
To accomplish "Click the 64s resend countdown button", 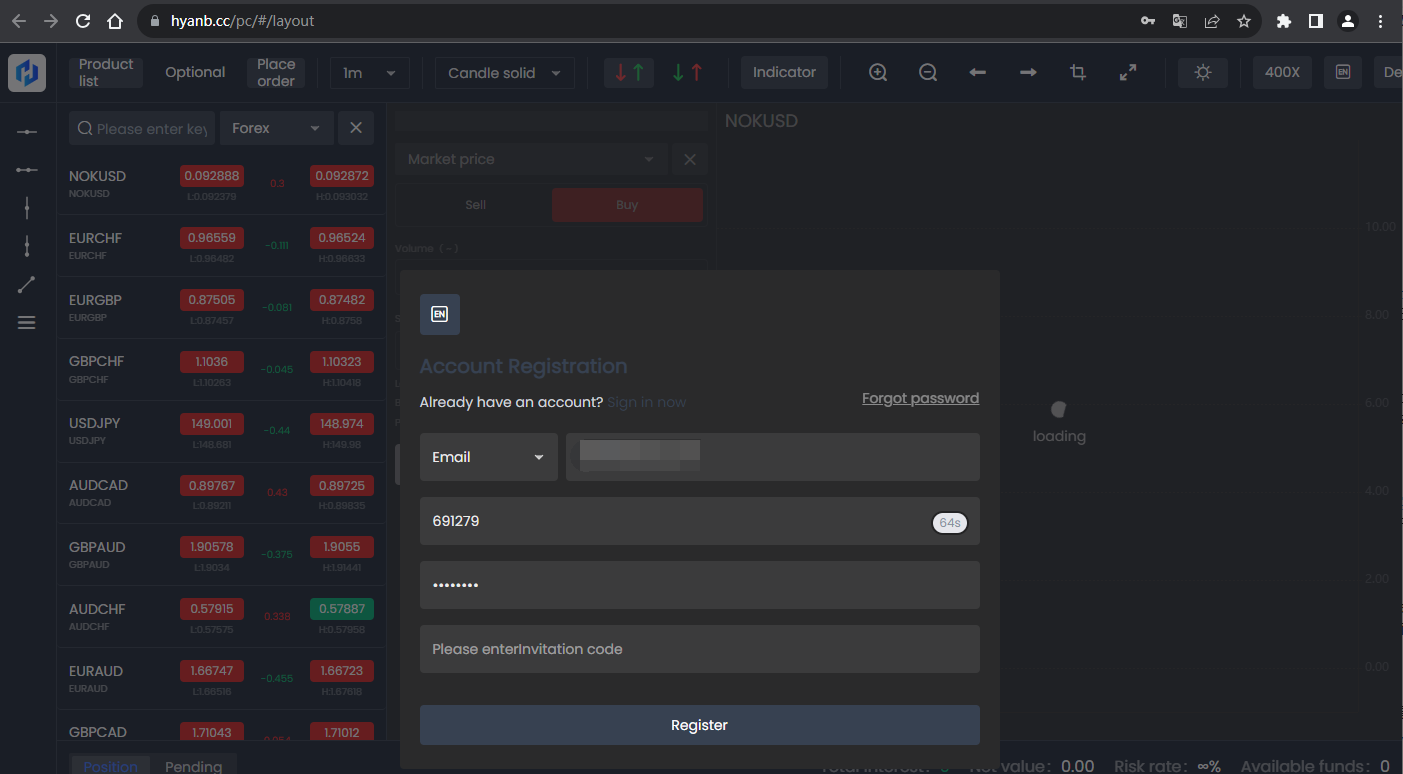I will (x=950, y=522).
